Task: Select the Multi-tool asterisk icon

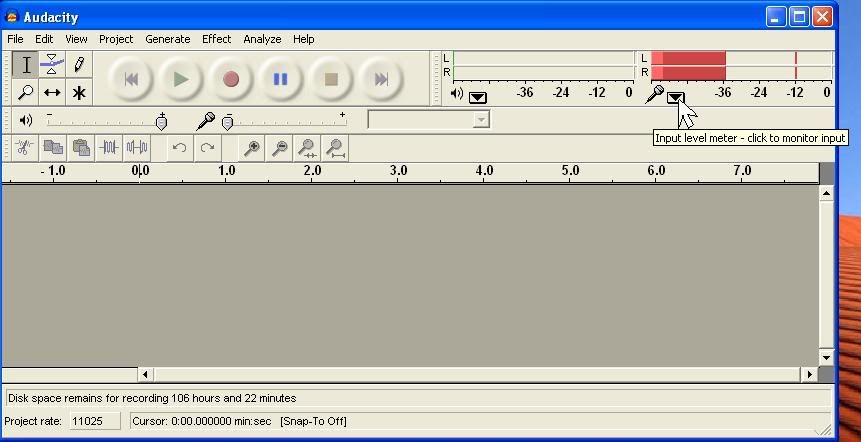Action: pos(79,92)
